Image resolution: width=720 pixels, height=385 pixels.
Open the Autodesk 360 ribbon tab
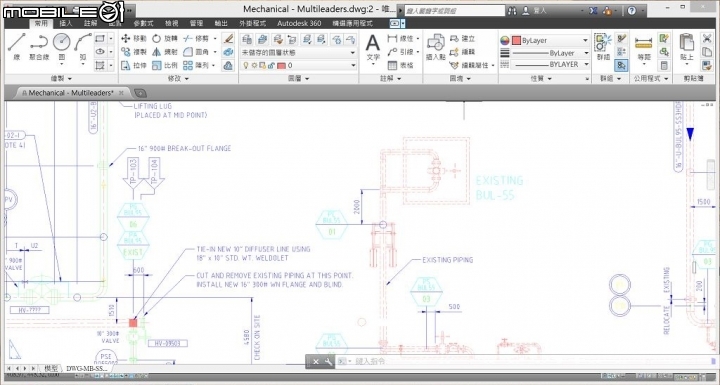(299, 23)
